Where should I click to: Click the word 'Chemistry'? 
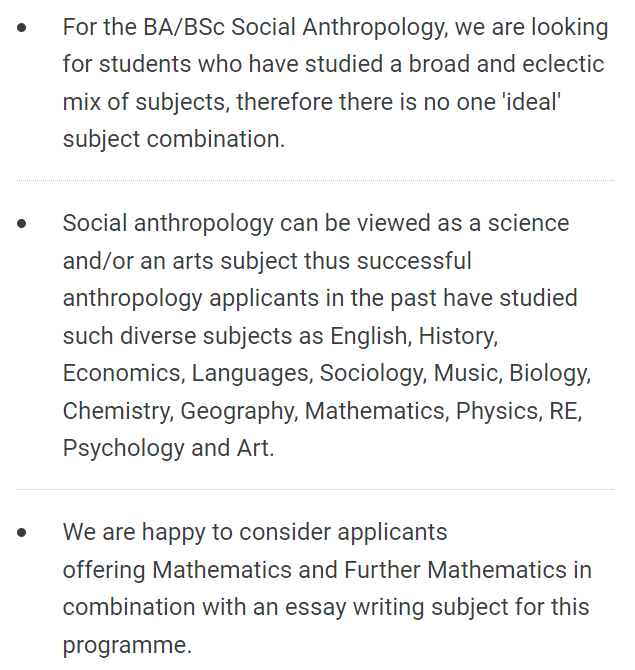pos(116,410)
